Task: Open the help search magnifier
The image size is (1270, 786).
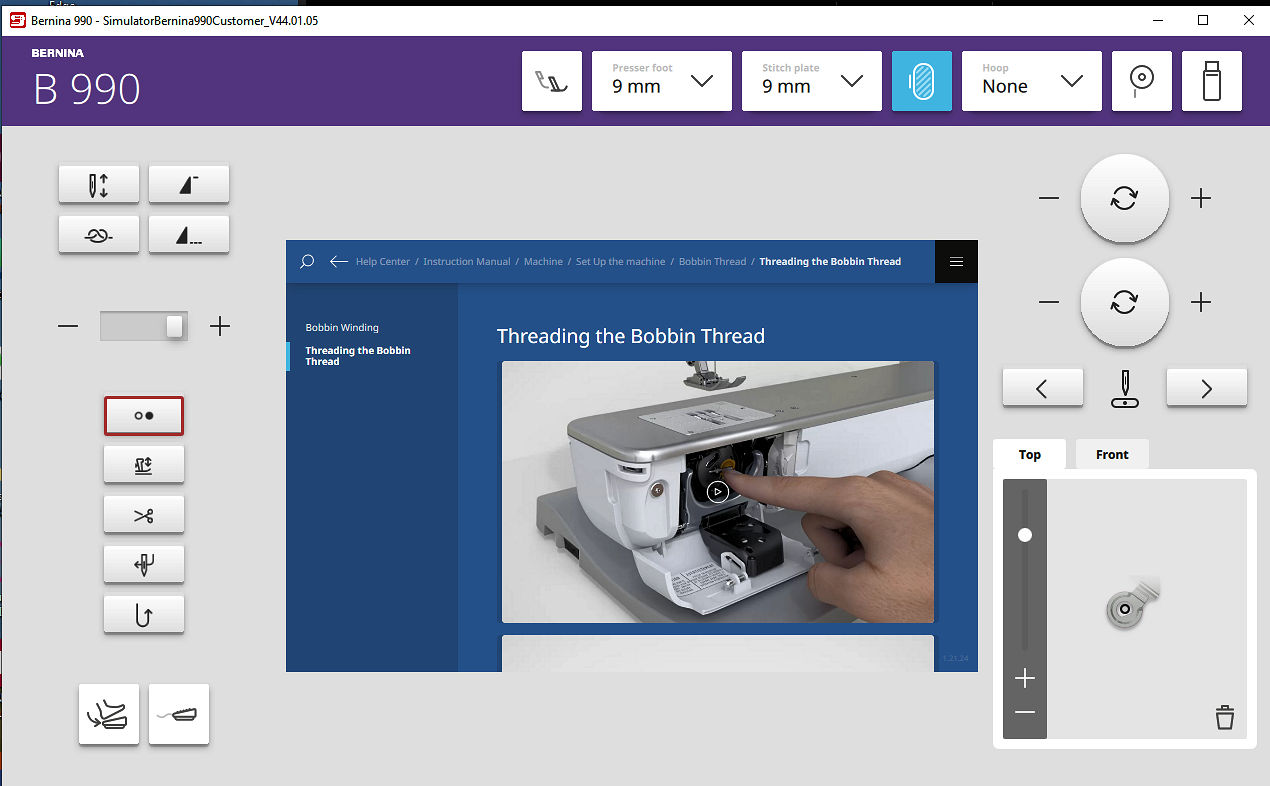Action: (x=307, y=261)
